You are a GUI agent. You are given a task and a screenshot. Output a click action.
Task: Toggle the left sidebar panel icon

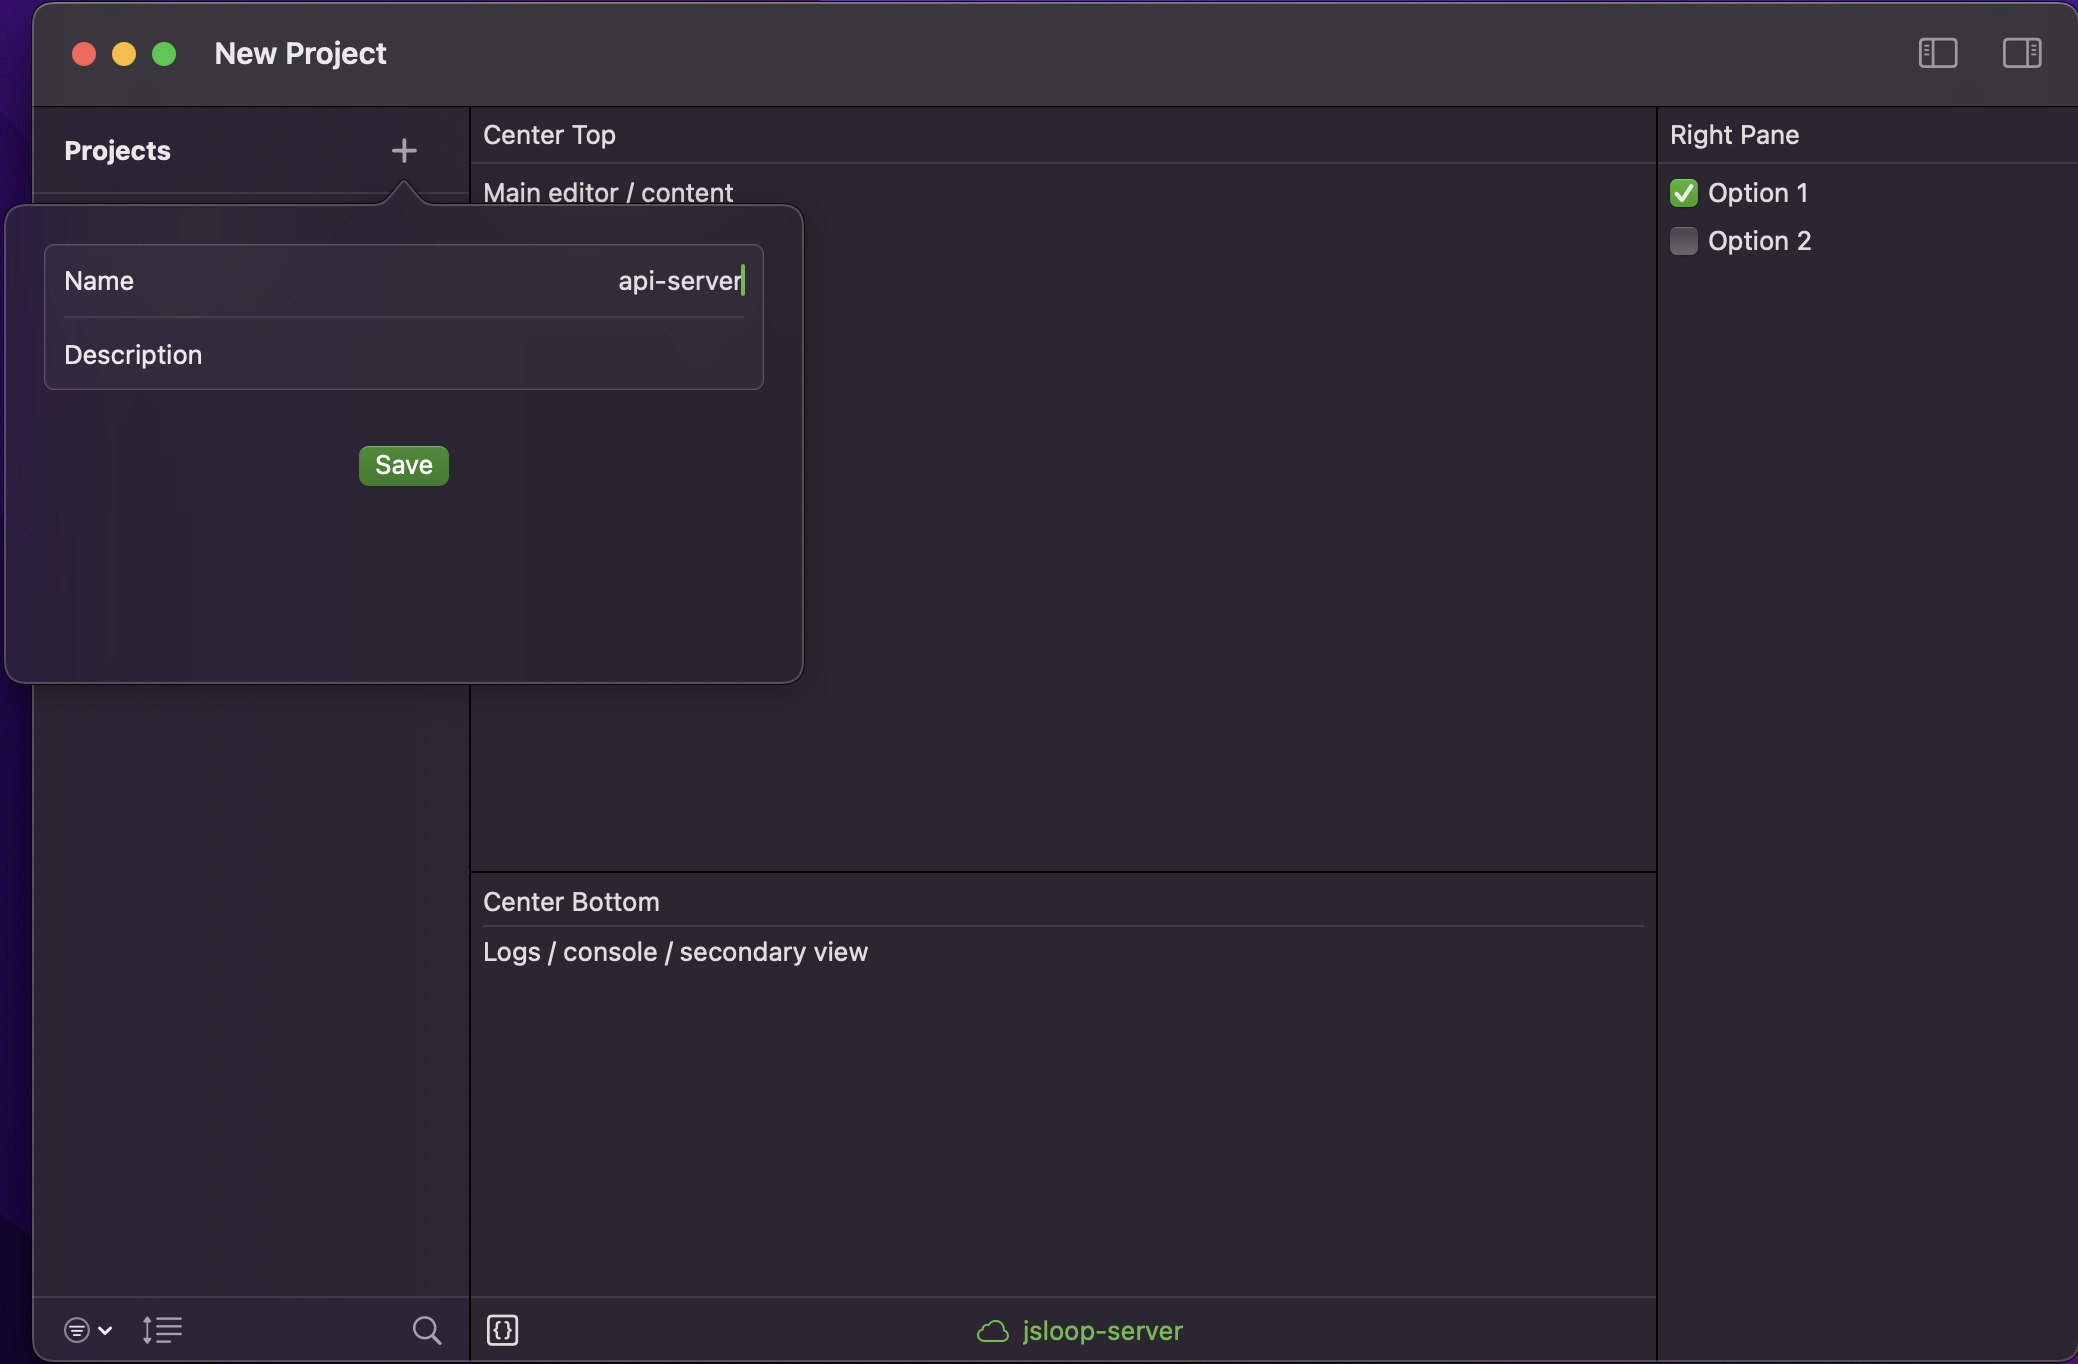1937,53
